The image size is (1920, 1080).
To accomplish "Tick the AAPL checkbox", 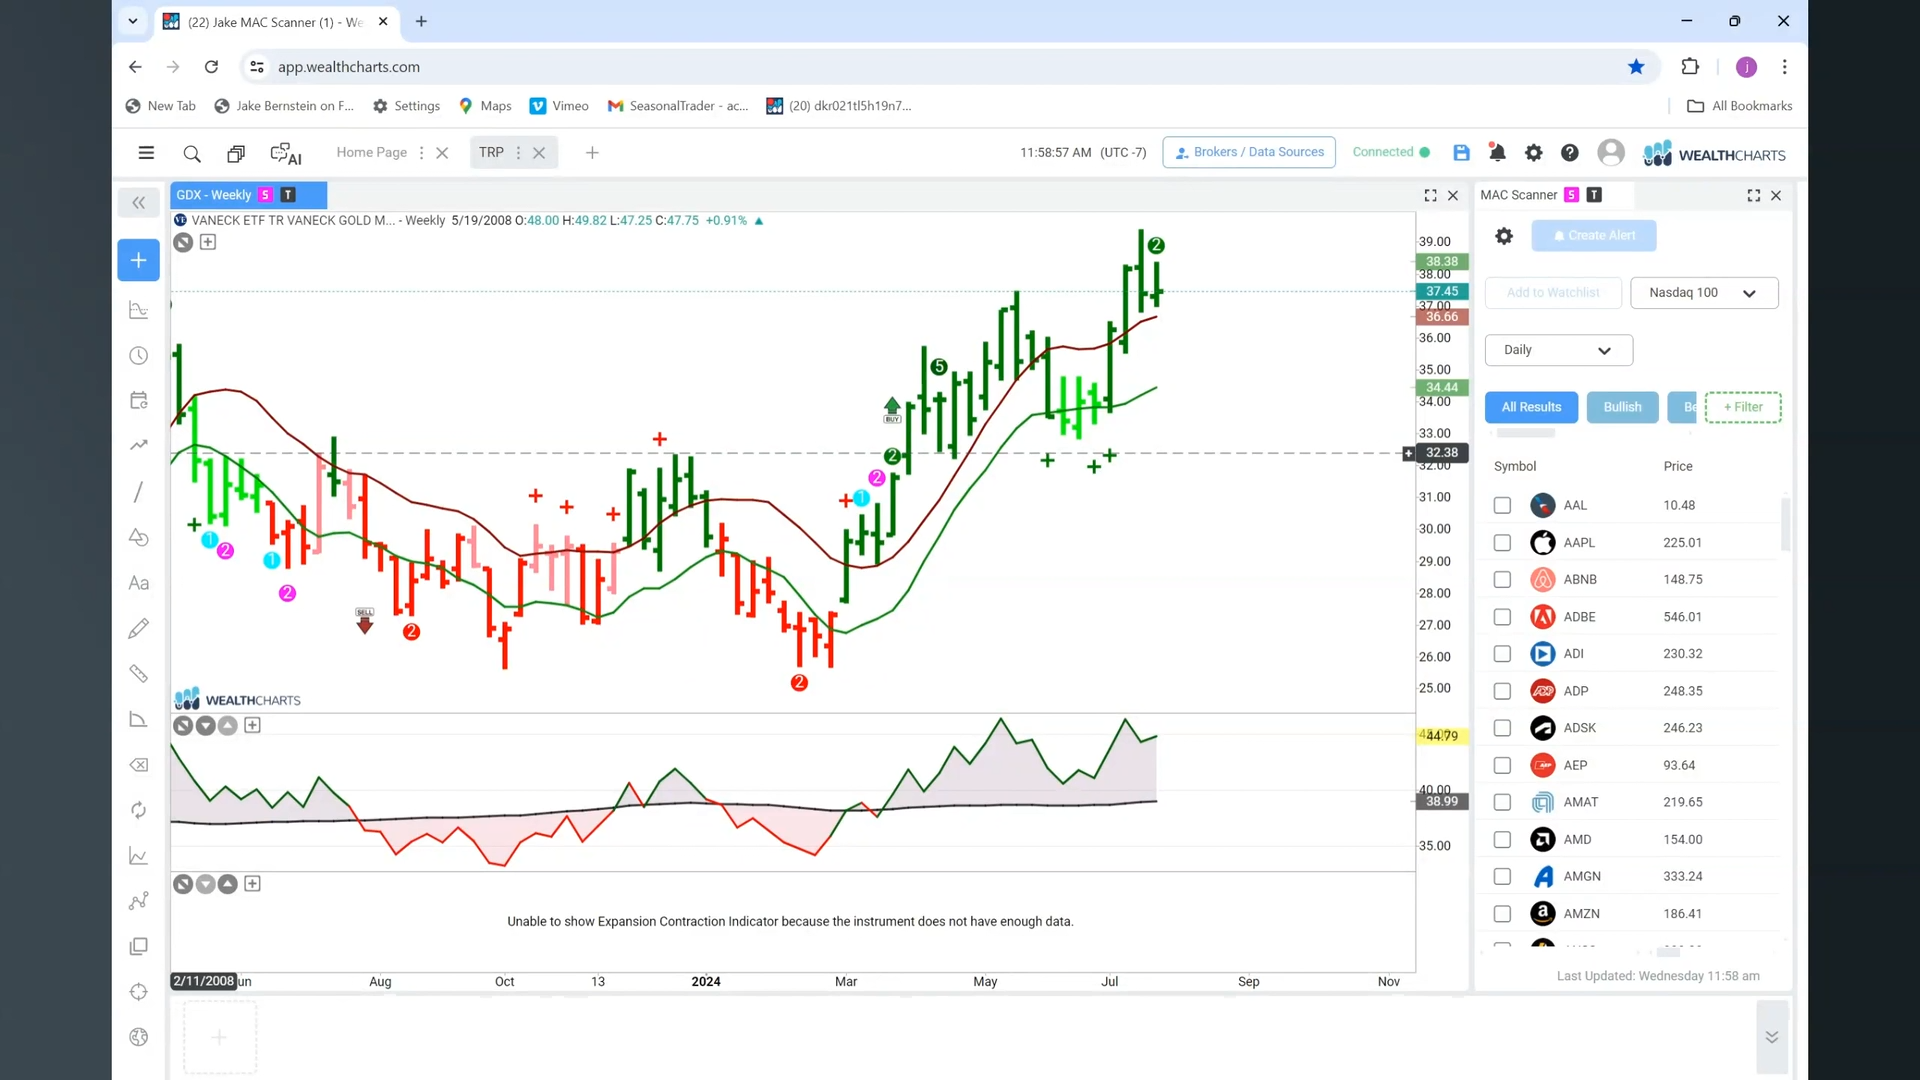I will point(1502,543).
